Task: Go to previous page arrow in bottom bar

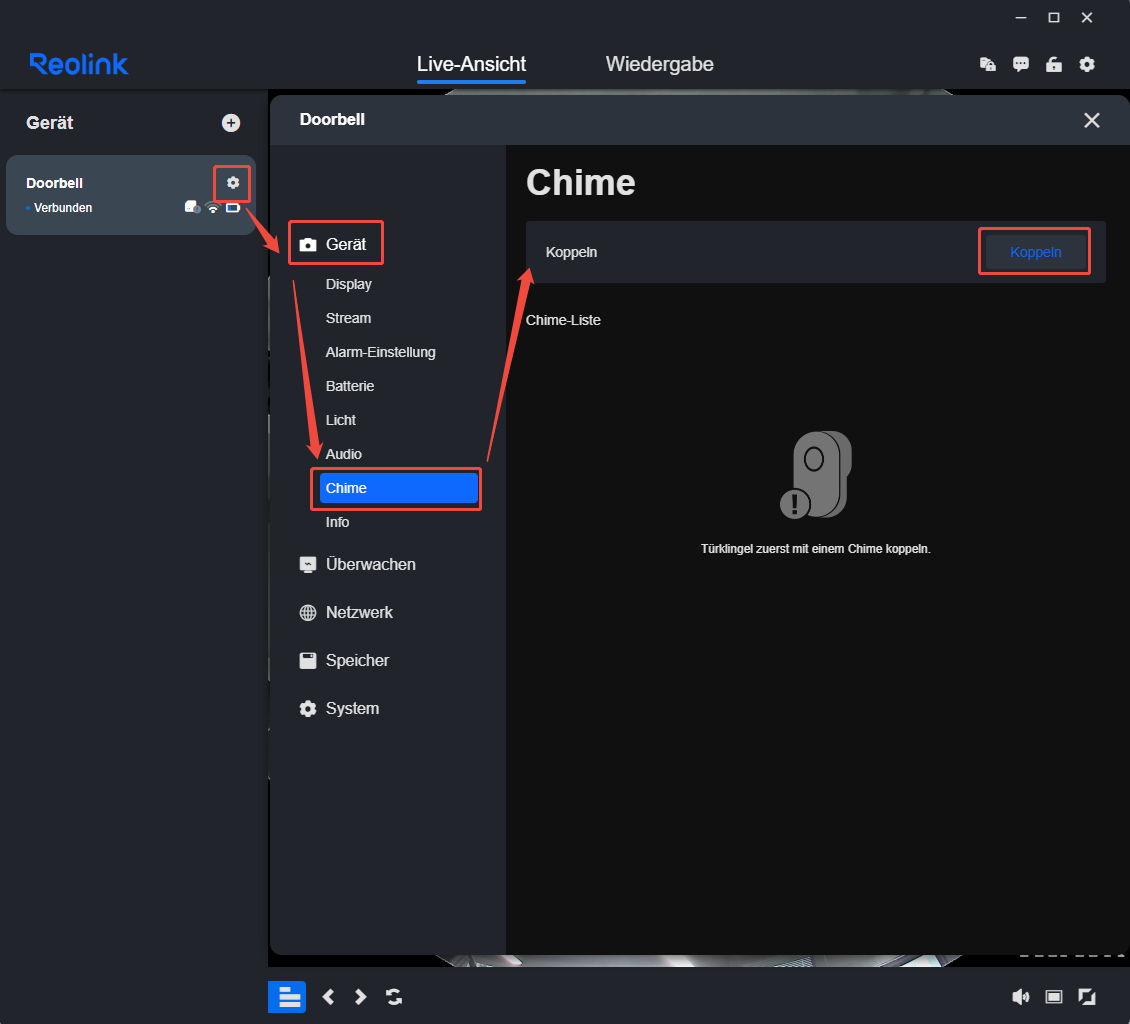Action: [x=329, y=997]
